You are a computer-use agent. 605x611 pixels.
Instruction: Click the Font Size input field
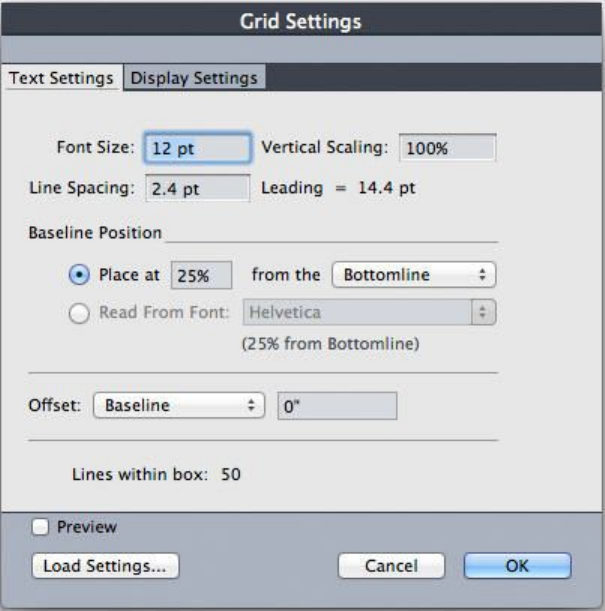point(198,148)
